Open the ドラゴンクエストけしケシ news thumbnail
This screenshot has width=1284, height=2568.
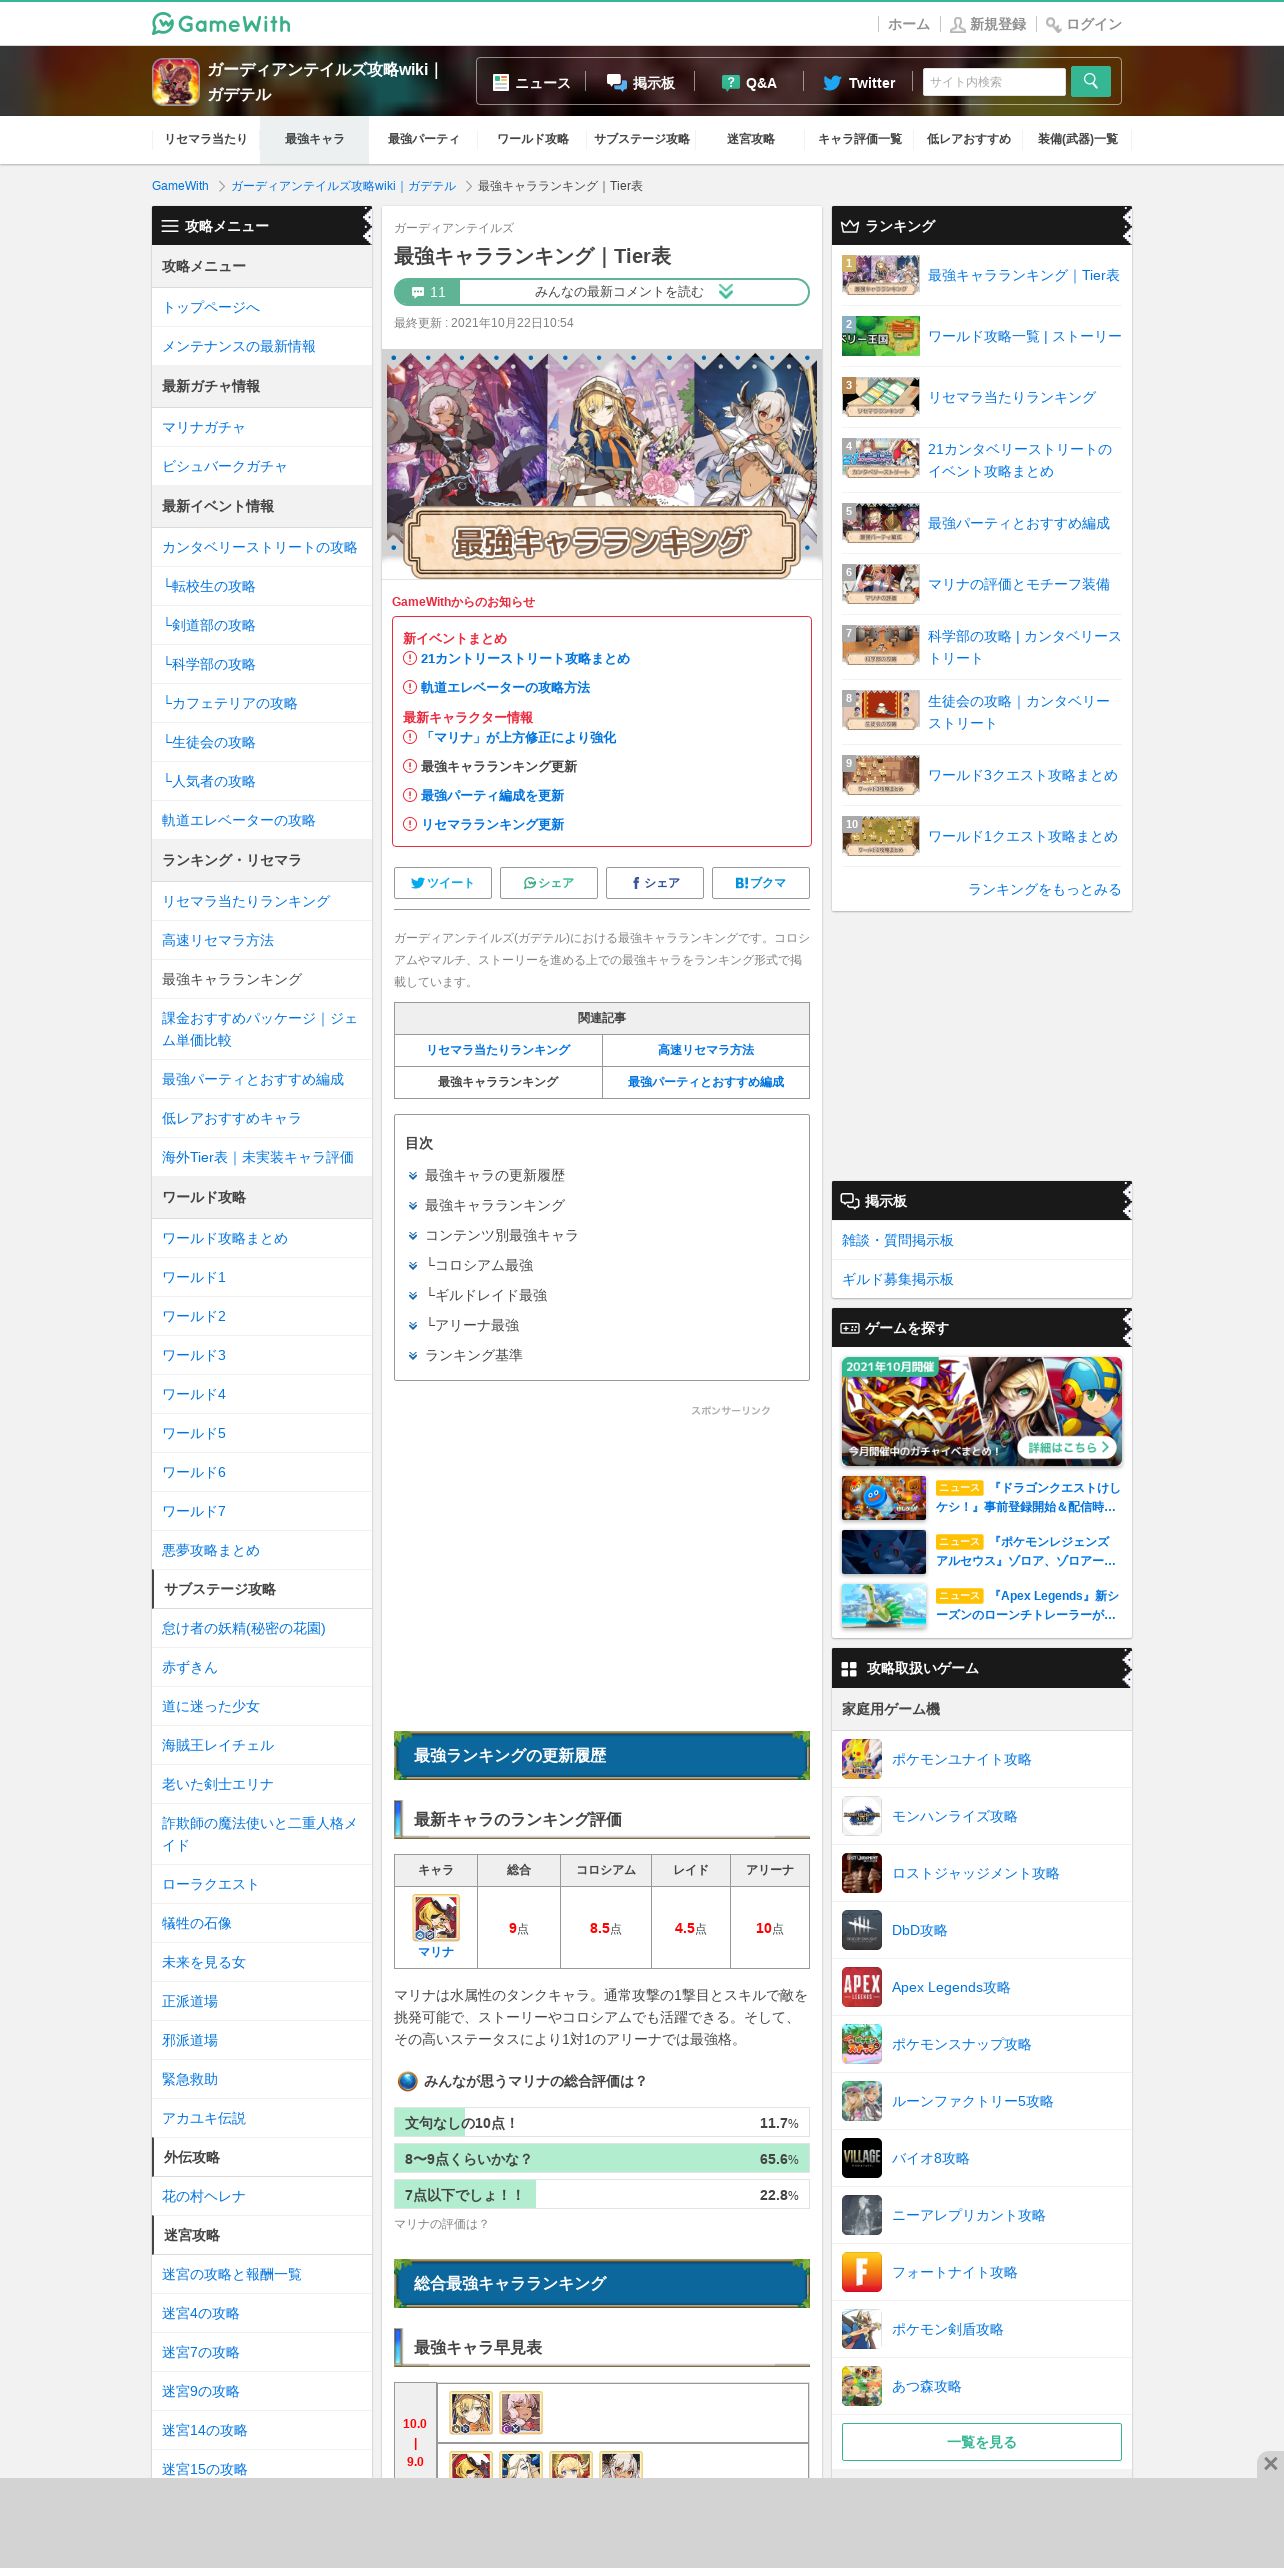(x=884, y=1498)
